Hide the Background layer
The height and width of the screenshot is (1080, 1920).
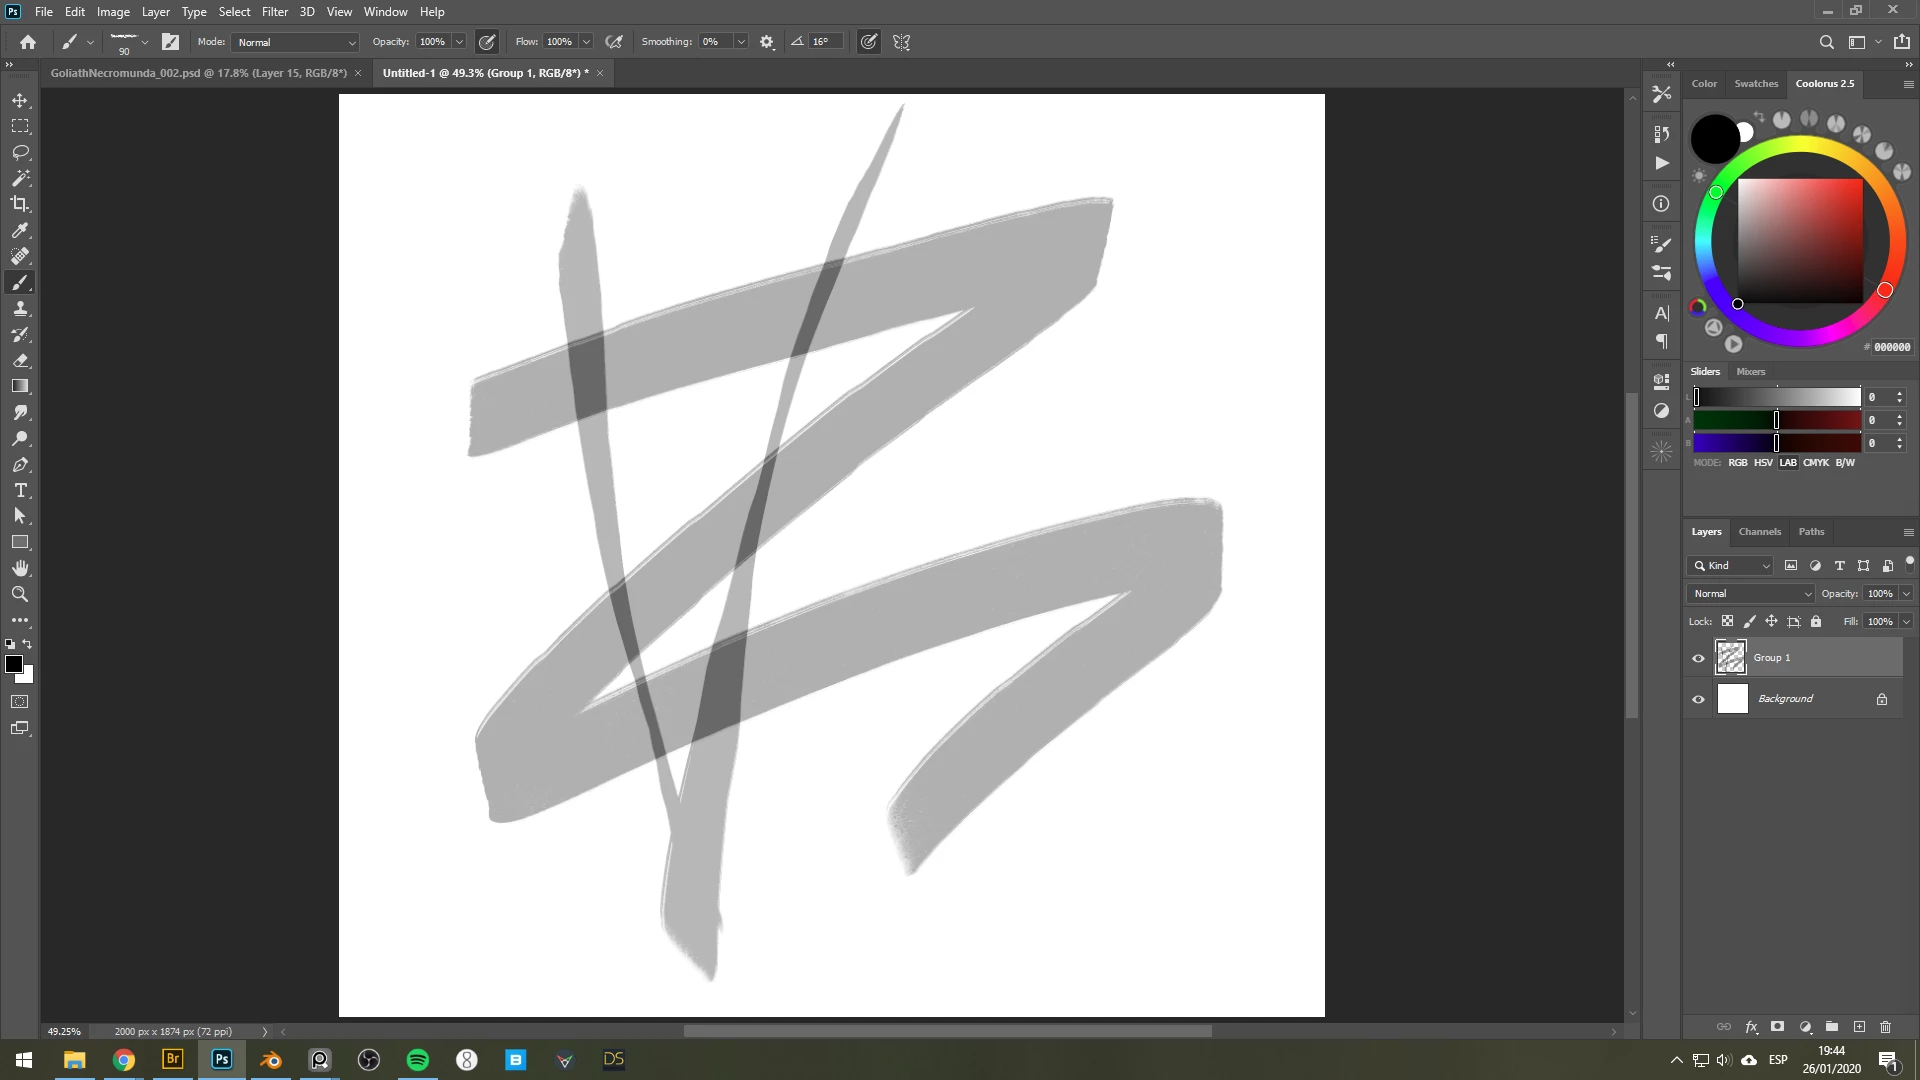1698,699
